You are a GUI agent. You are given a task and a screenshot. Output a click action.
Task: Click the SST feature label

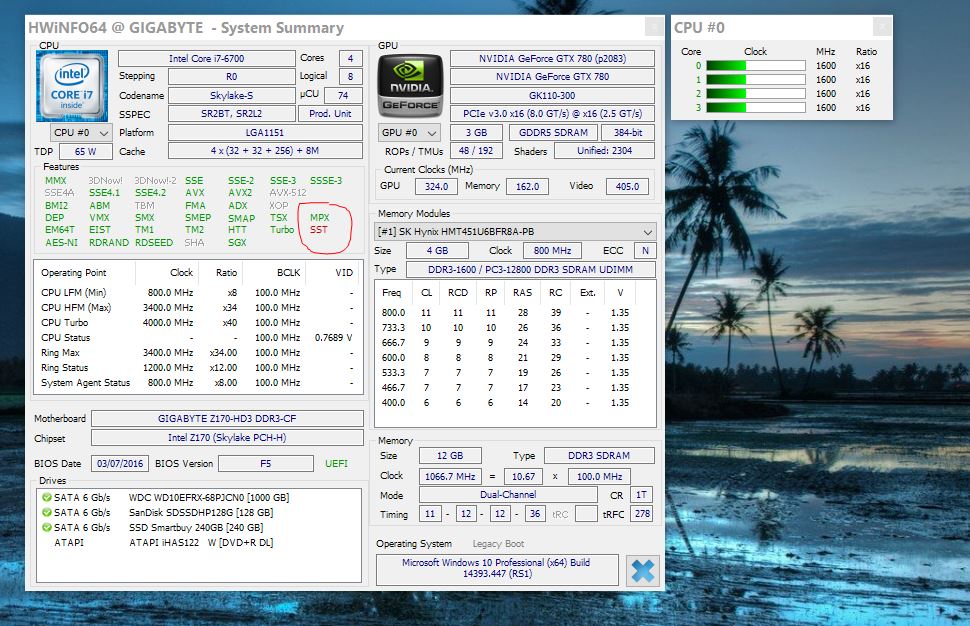click(x=319, y=229)
